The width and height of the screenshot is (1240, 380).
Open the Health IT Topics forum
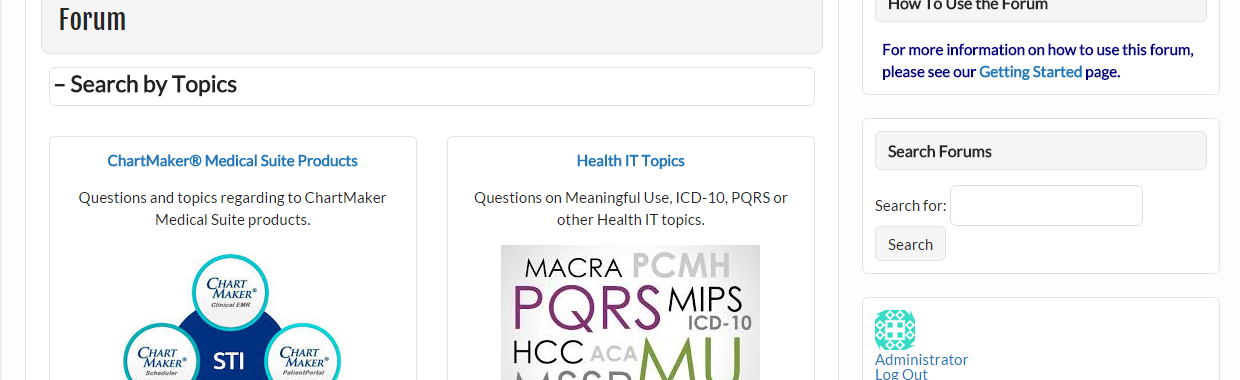click(x=630, y=161)
